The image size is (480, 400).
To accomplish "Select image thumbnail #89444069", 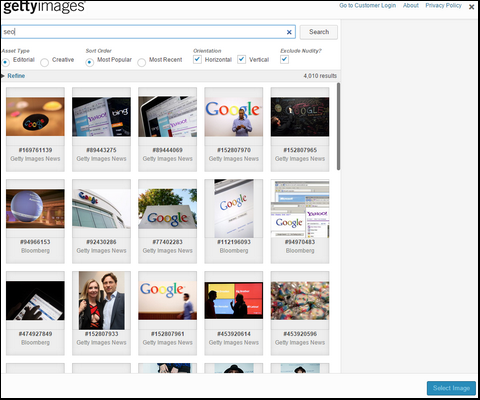I will click(x=168, y=116).
